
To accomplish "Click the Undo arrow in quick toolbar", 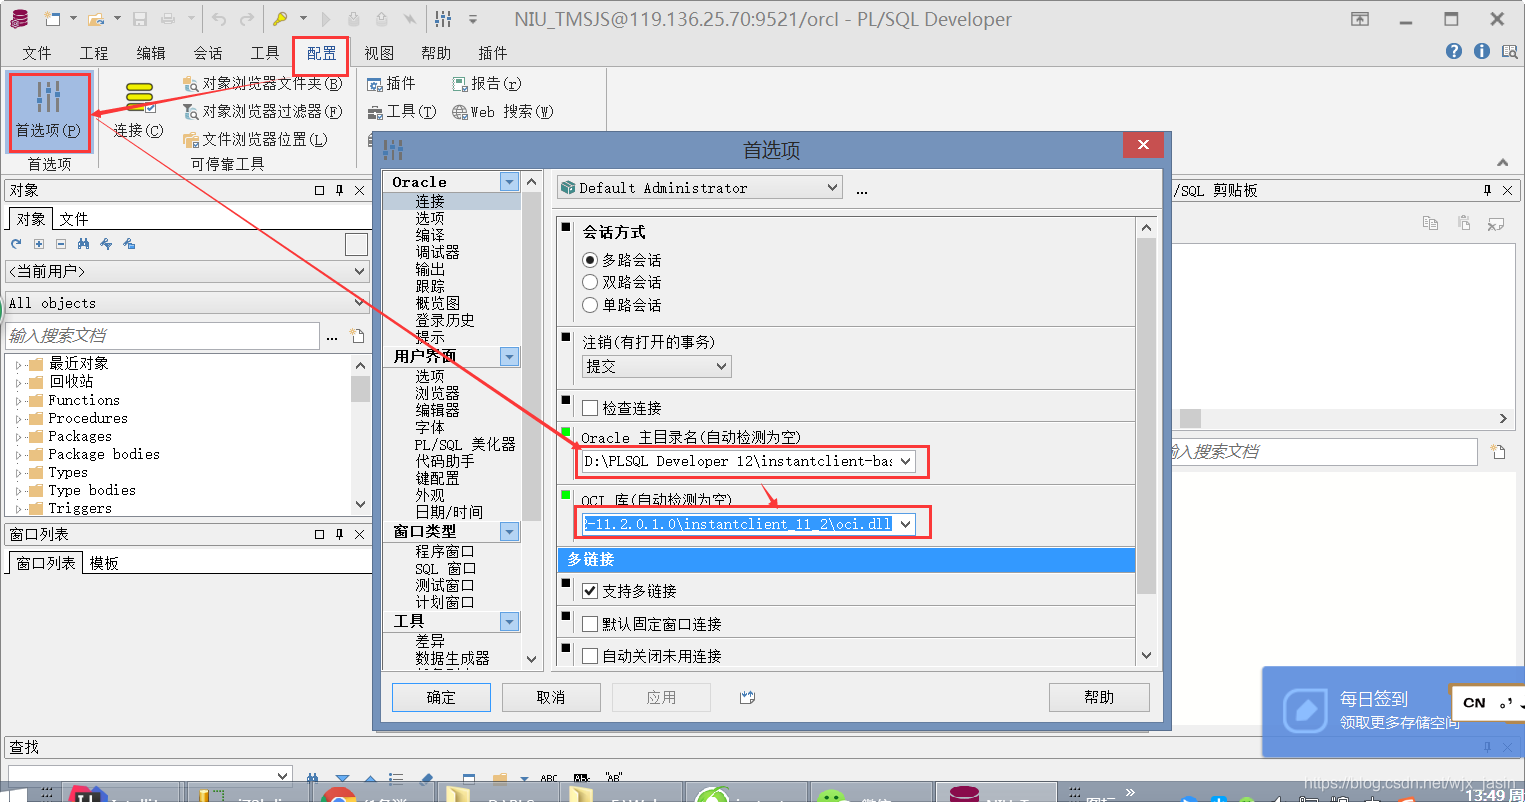I will click(220, 19).
